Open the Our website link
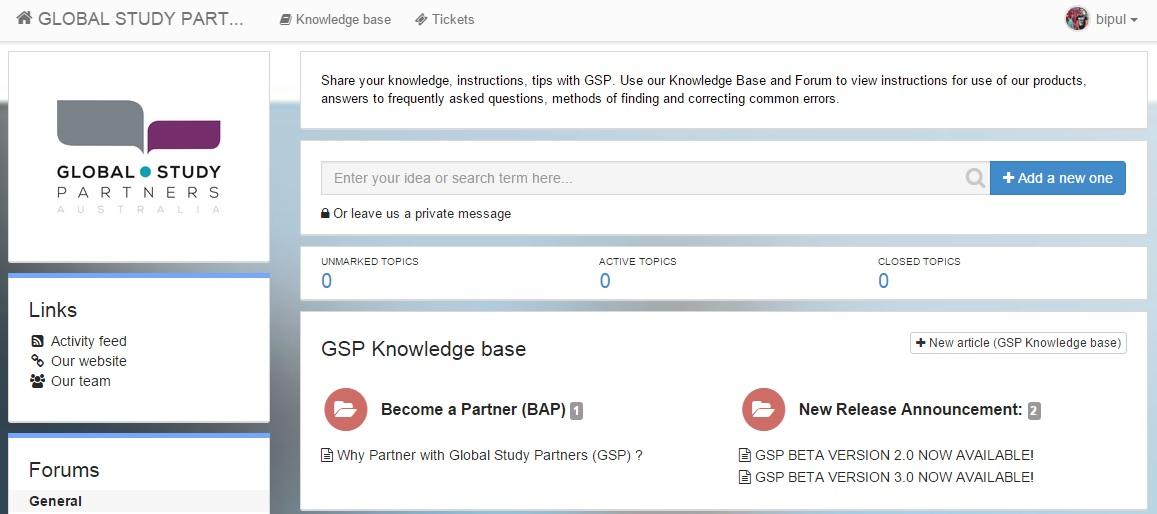 89,361
